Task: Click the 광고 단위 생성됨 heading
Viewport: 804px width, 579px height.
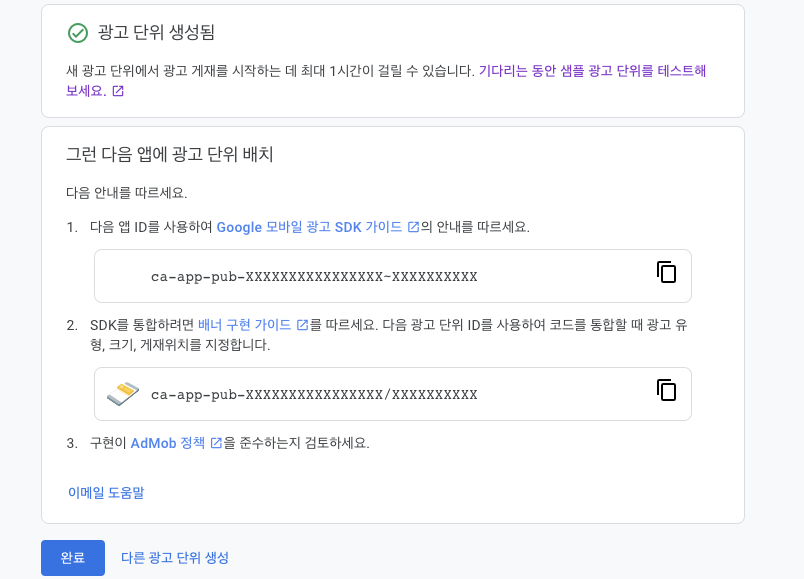Action: 156,33
